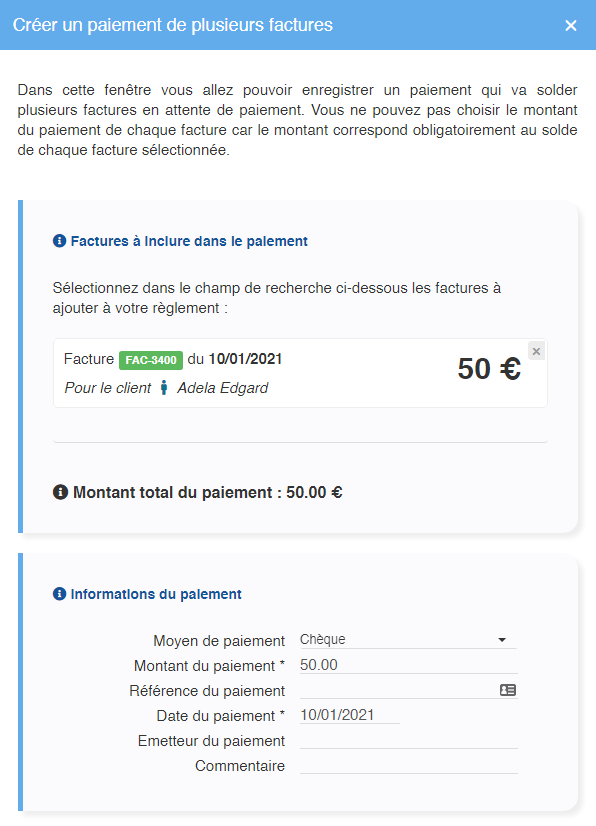
Task: Click the Emetteur du paiement field
Action: tap(408, 740)
